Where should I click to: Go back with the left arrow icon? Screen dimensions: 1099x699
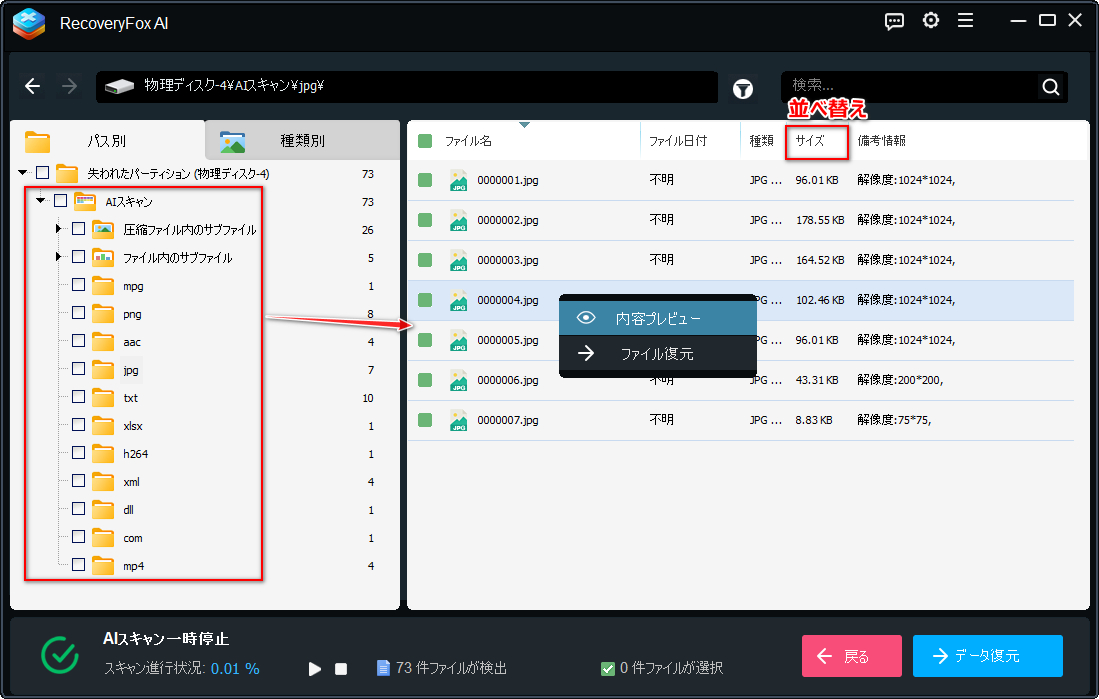[32, 86]
